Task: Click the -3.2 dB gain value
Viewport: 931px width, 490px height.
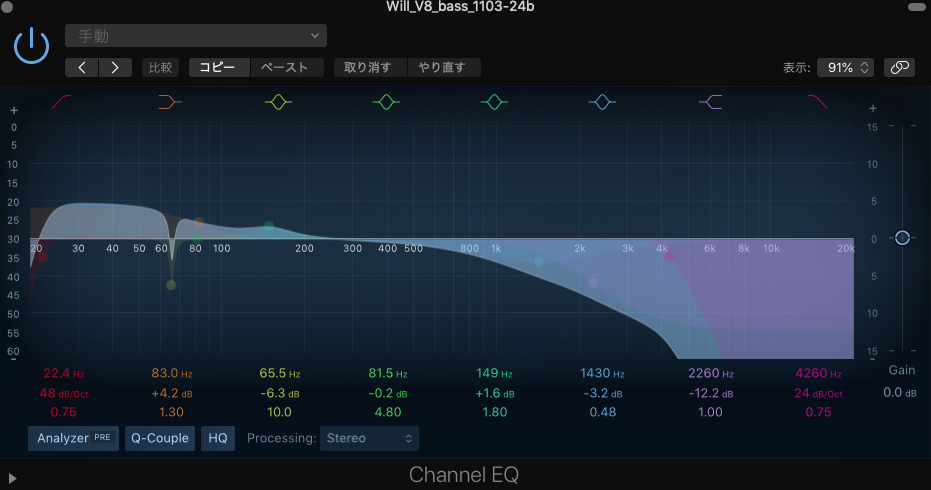Action: pos(602,393)
